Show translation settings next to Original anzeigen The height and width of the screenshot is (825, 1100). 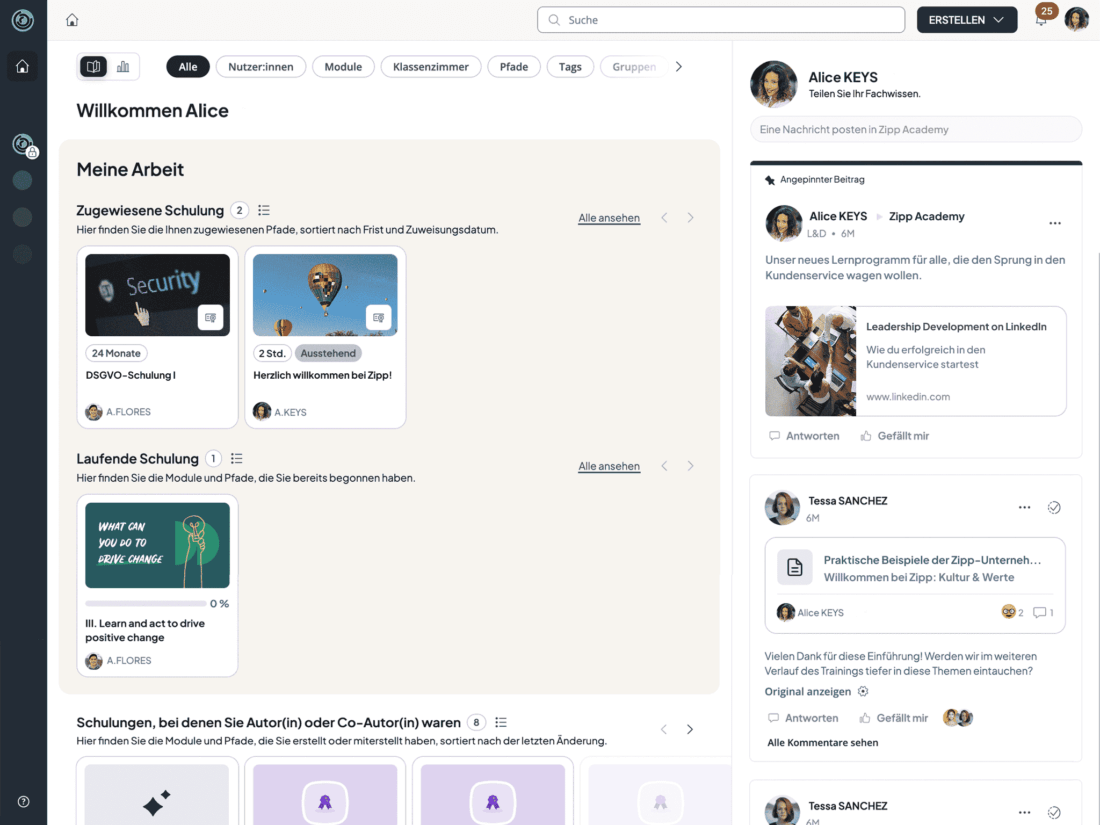(863, 692)
